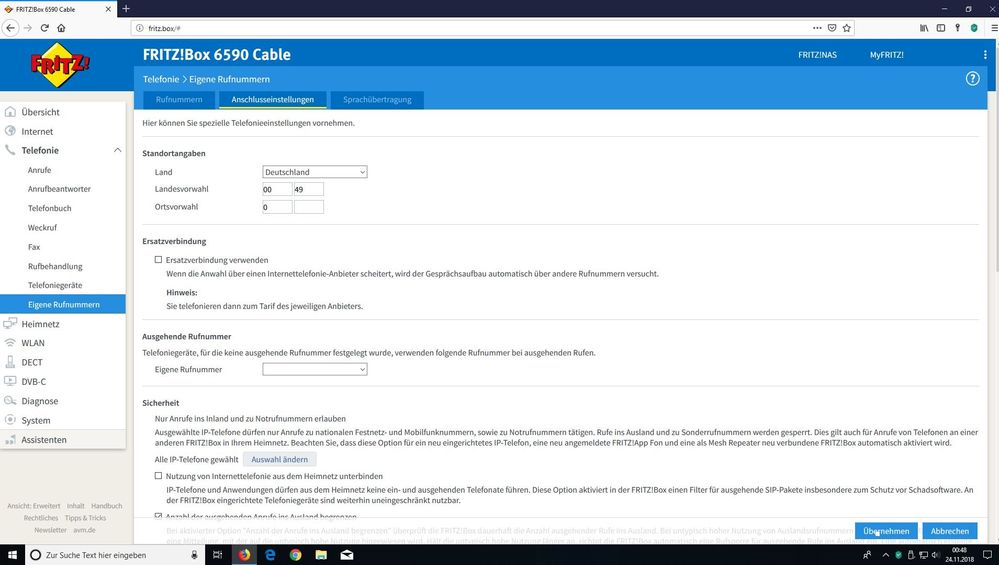Open Assistenten in the sidebar
This screenshot has height=565, width=999.
pyautogui.click(x=44, y=440)
